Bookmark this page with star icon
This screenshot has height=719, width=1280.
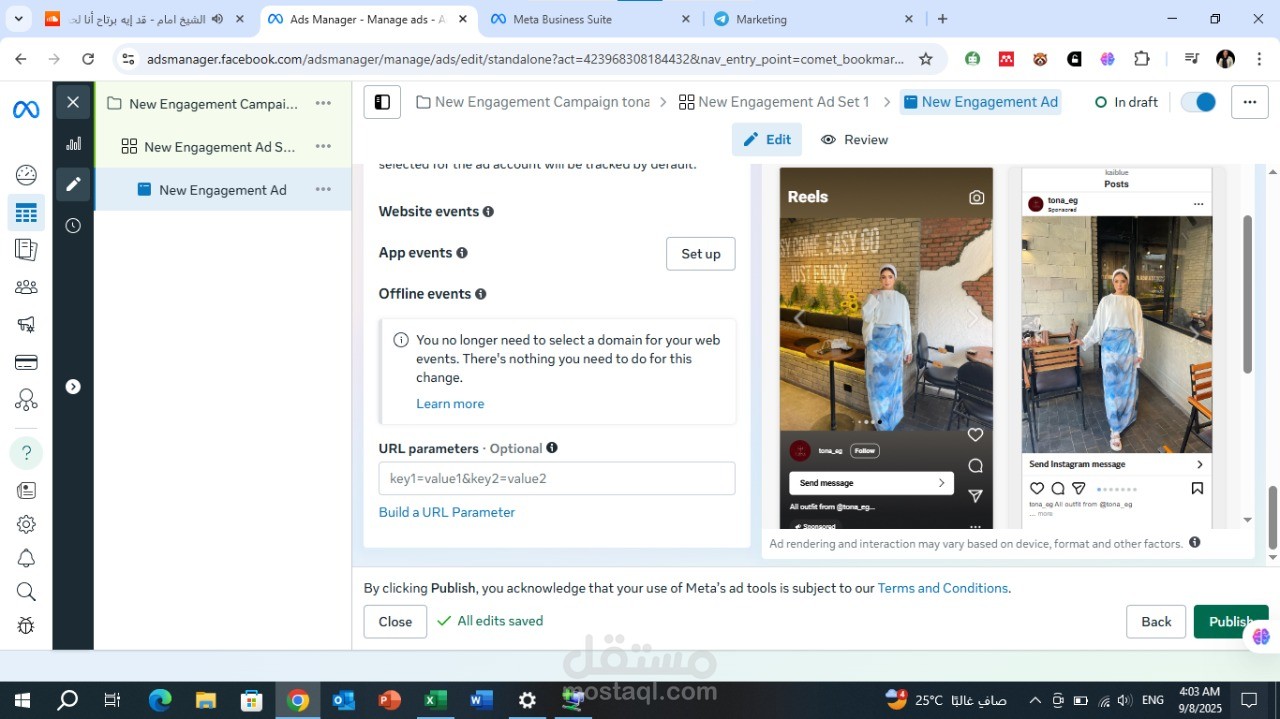click(x=925, y=59)
